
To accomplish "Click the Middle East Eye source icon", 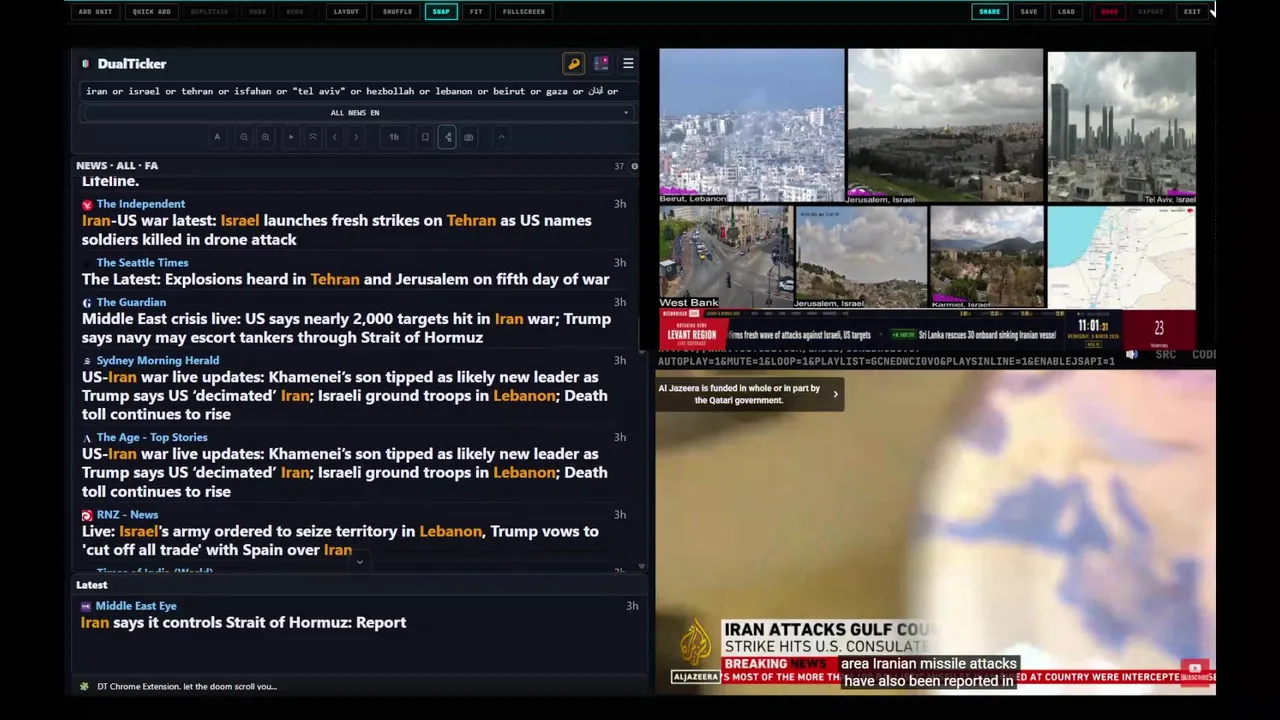I will (86, 606).
